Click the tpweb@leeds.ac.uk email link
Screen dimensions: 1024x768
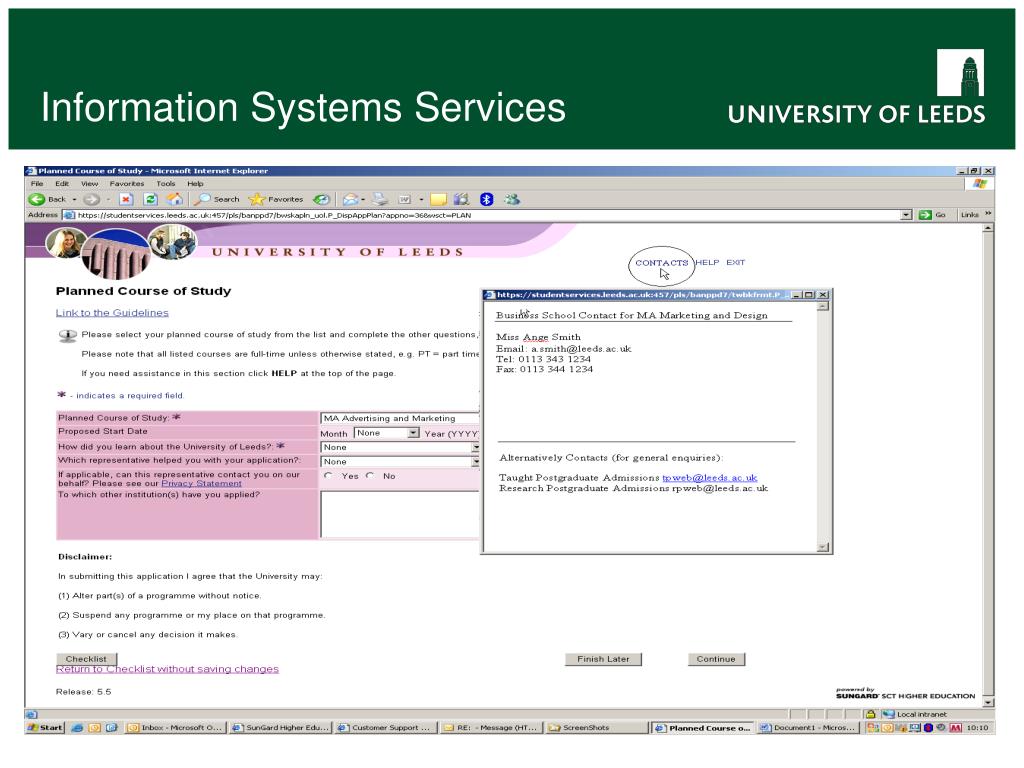[710, 478]
